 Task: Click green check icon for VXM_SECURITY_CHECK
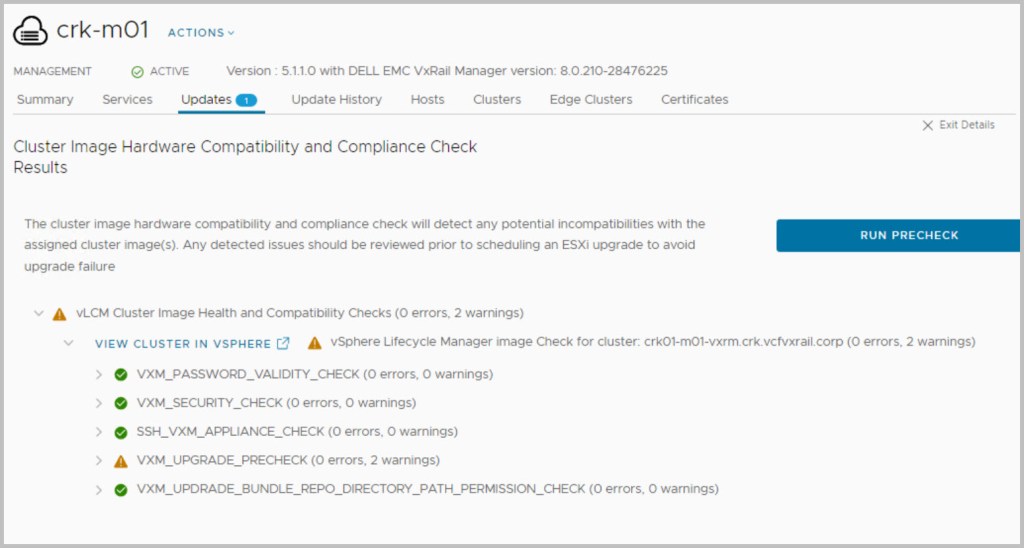coord(121,403)
